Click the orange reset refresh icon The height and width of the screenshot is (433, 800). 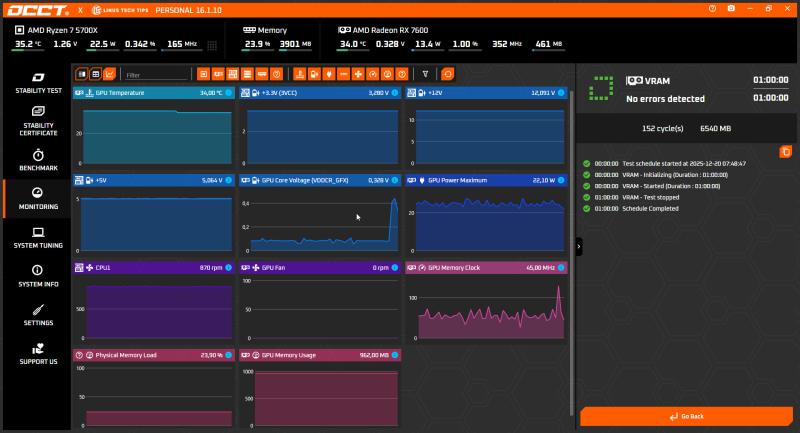pos(447,74)
